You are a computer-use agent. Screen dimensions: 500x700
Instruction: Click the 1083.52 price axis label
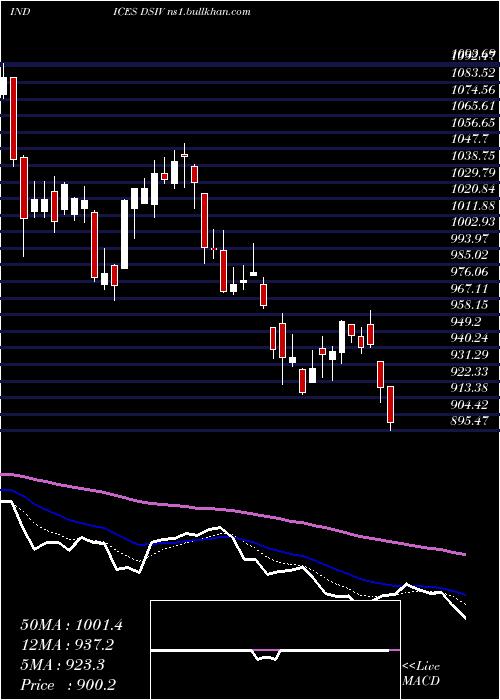click(473, 72)
